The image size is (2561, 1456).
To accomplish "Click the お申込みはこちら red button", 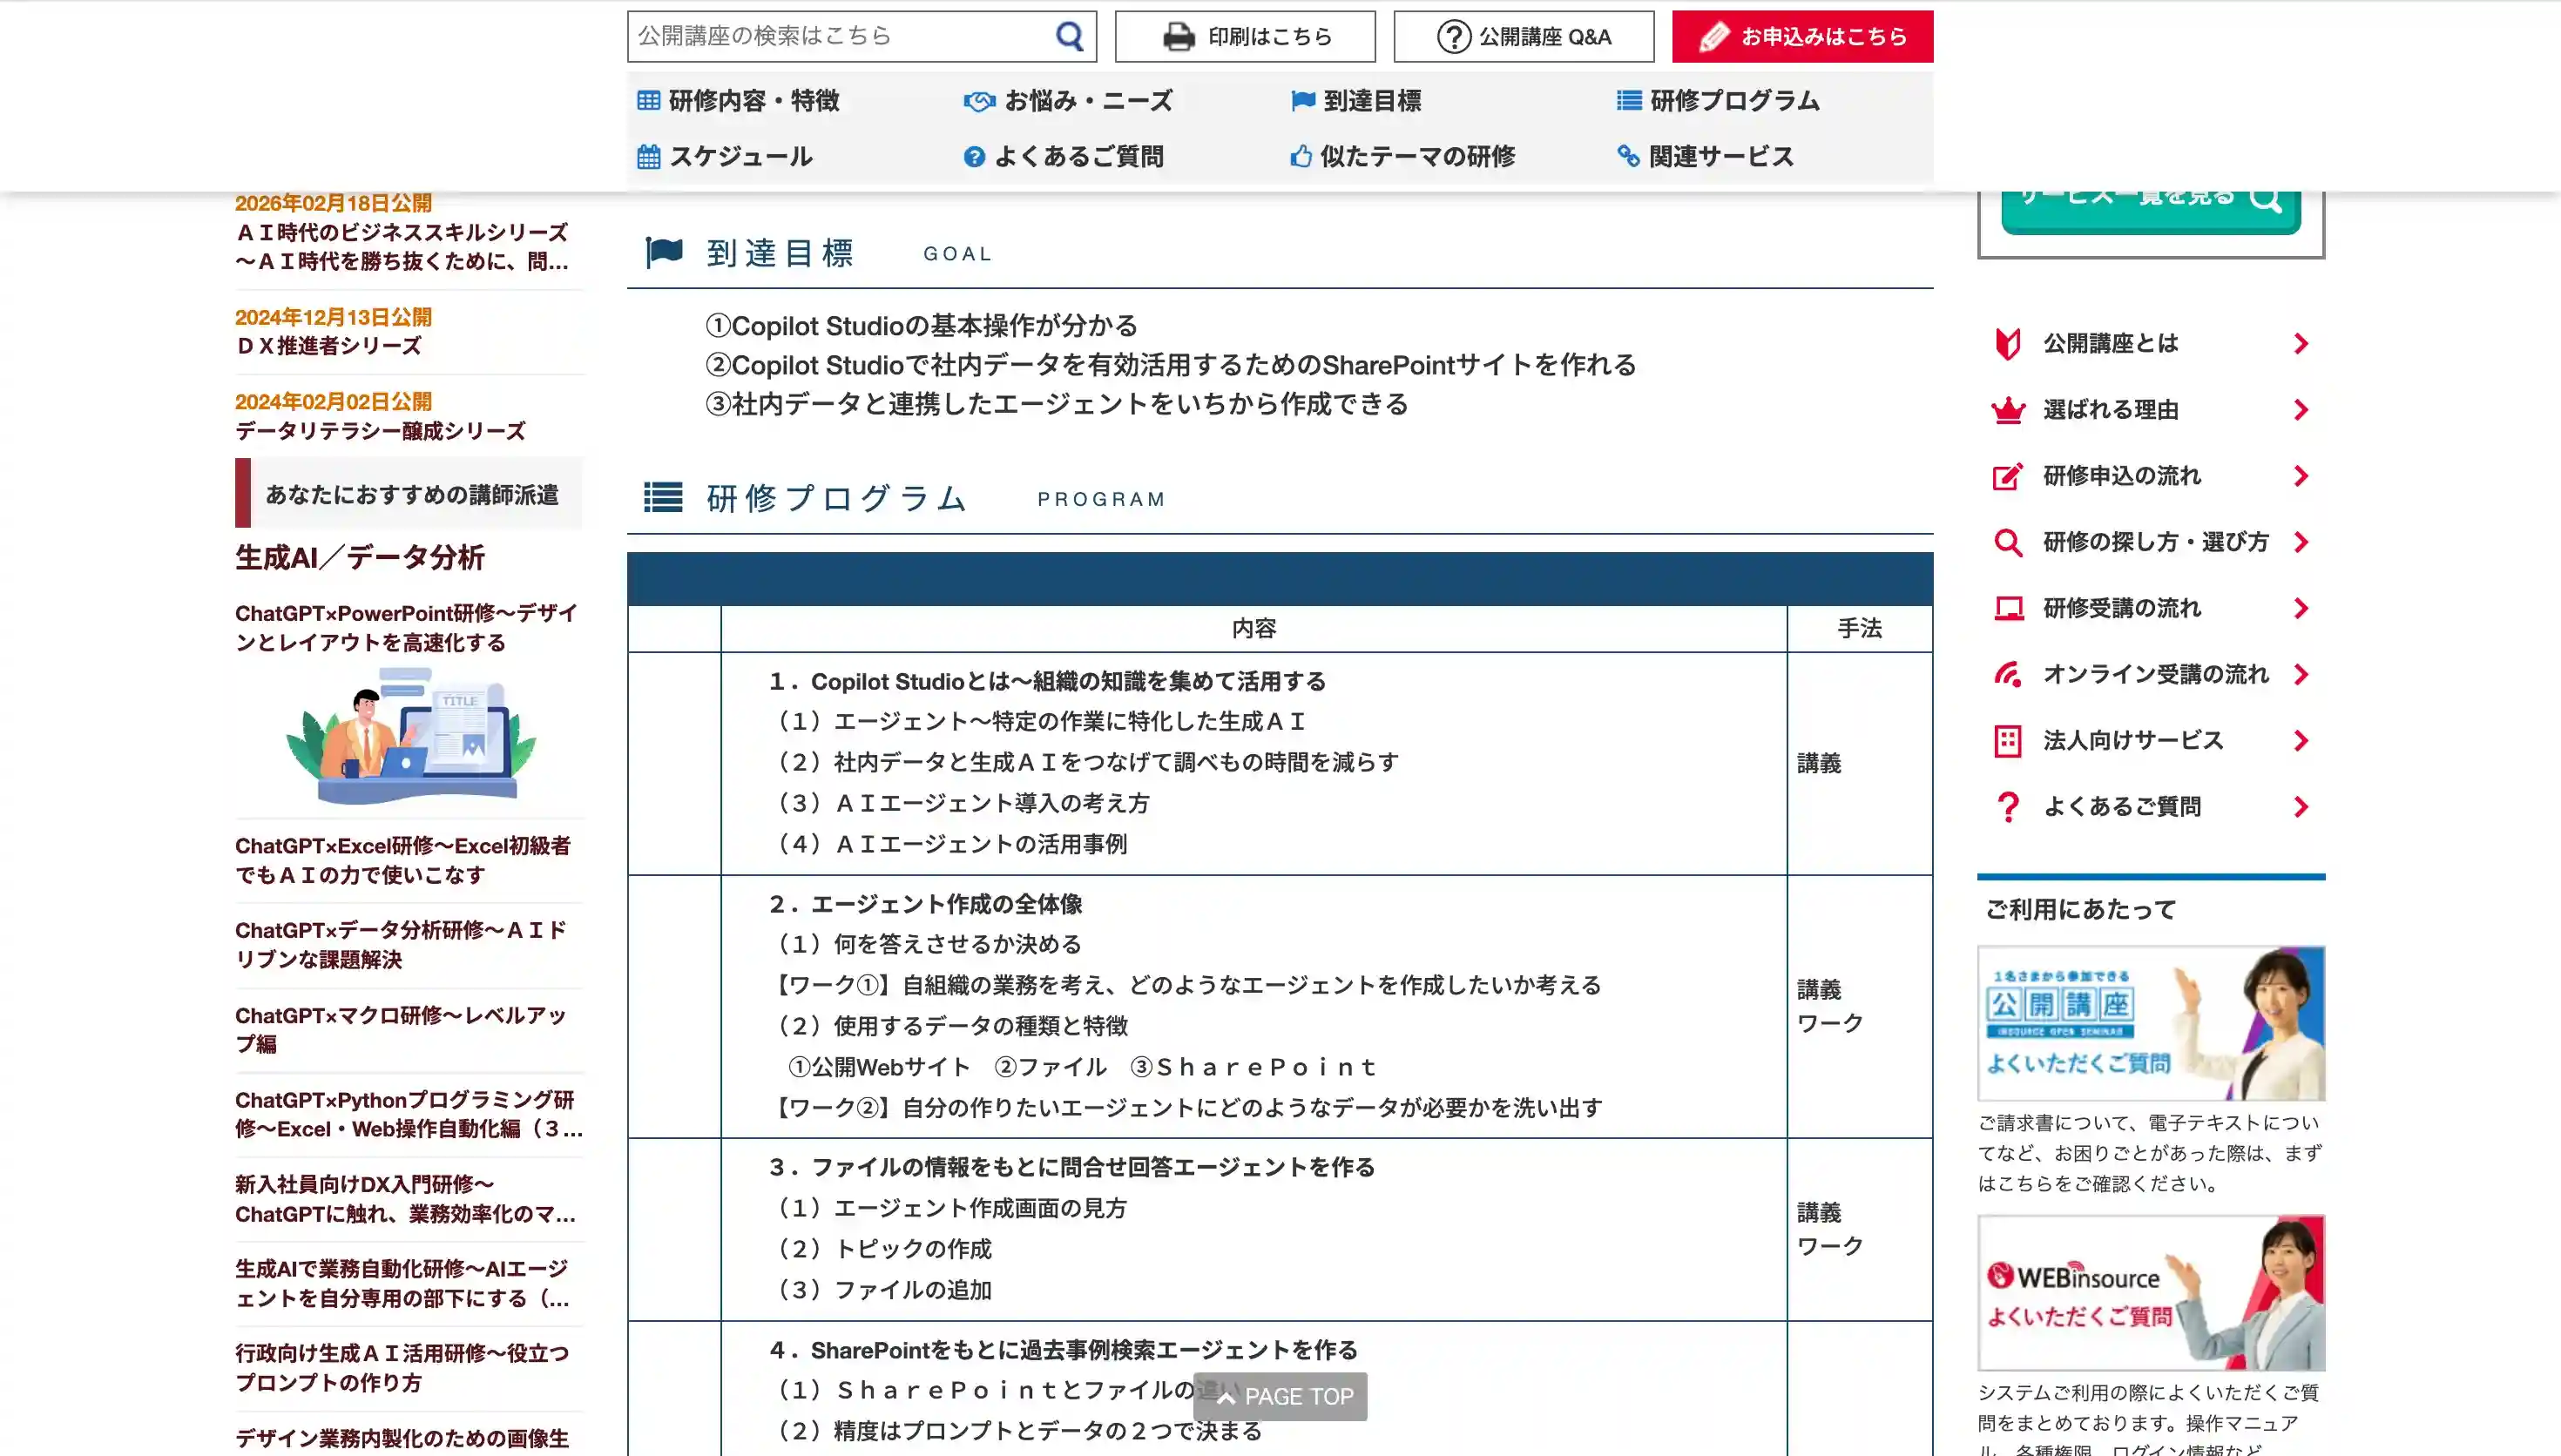I will [1802, 37].
